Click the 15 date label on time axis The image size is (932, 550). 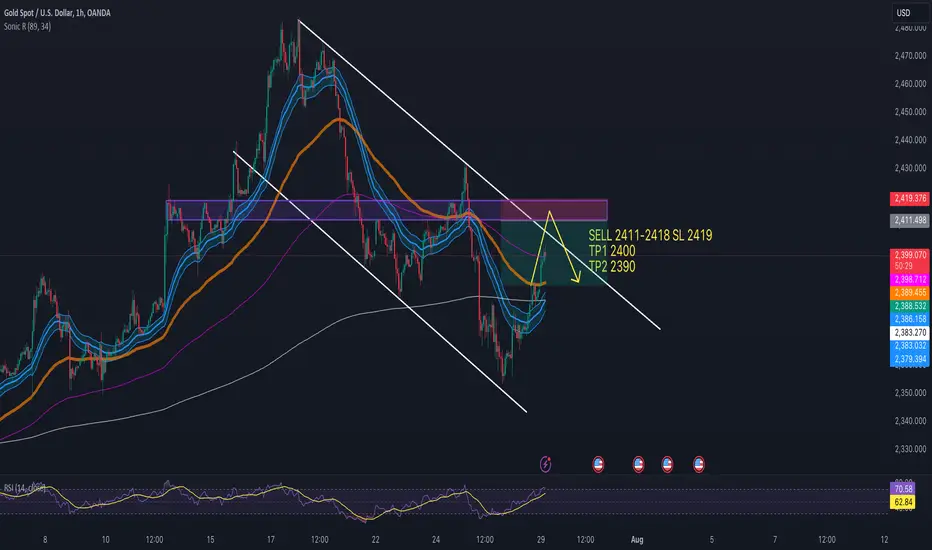(x=210, y=540)
